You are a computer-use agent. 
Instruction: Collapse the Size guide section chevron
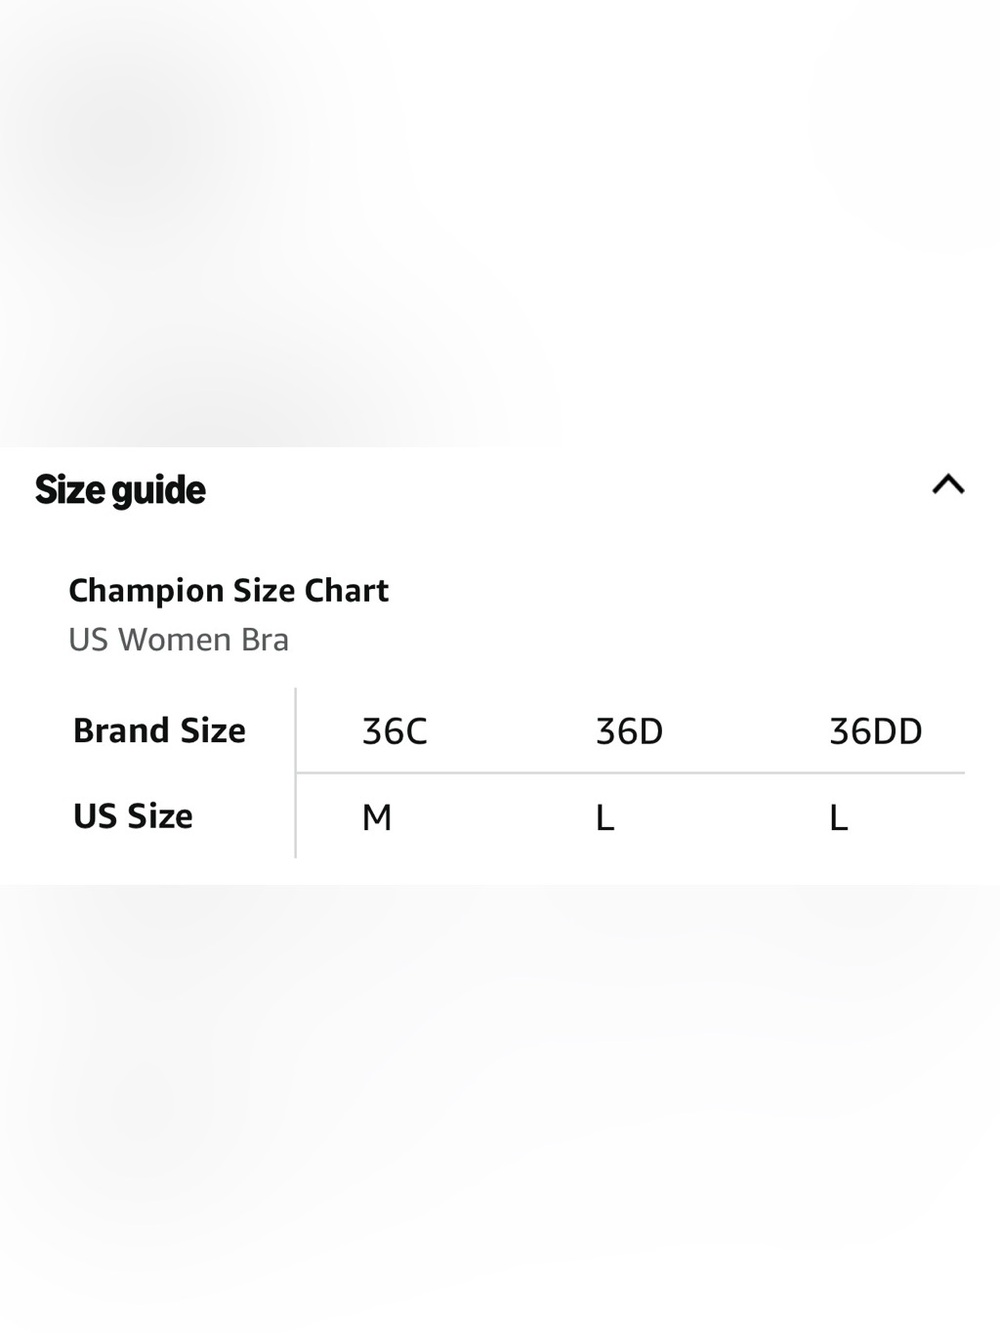click(x=948, y=486)
